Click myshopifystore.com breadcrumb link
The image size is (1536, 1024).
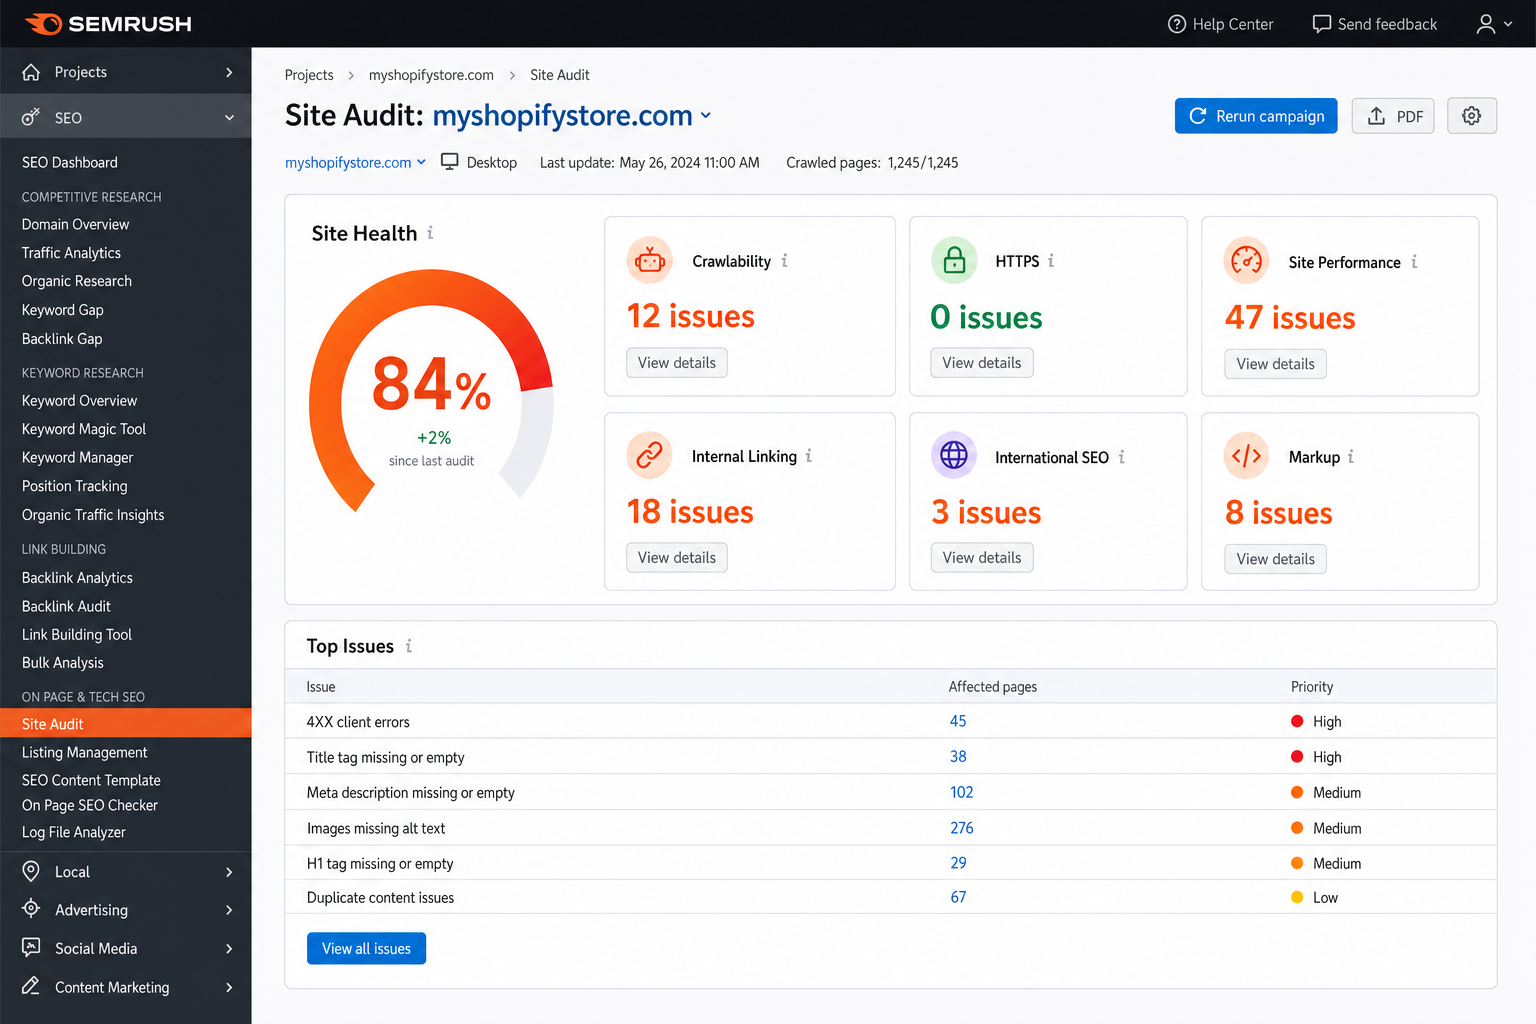point(431,75)
